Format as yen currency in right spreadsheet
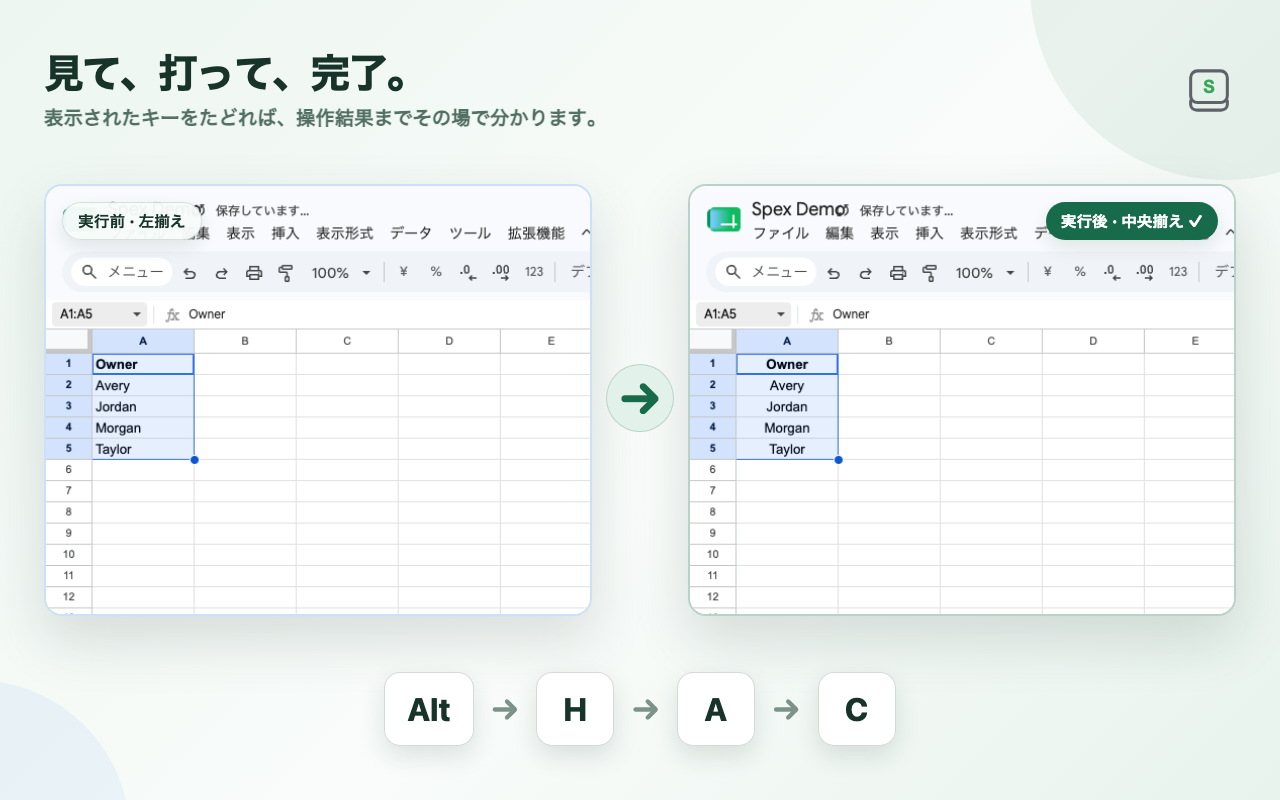 1048,272
